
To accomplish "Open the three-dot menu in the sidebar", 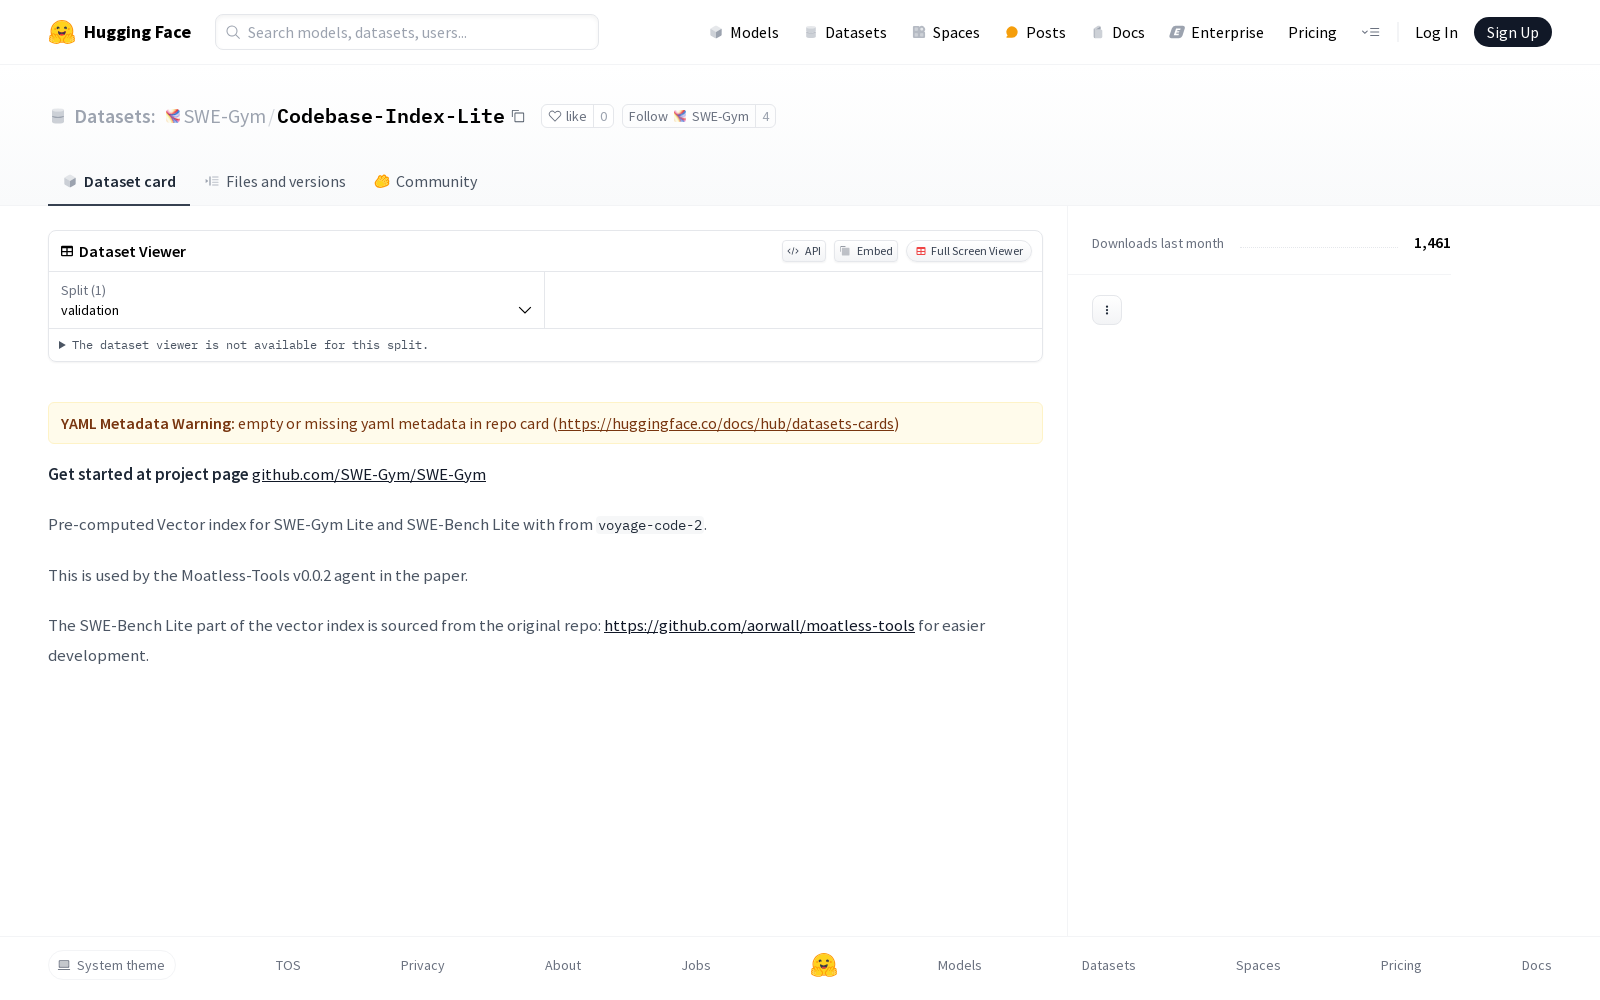I will click(x=1107, y=310).
